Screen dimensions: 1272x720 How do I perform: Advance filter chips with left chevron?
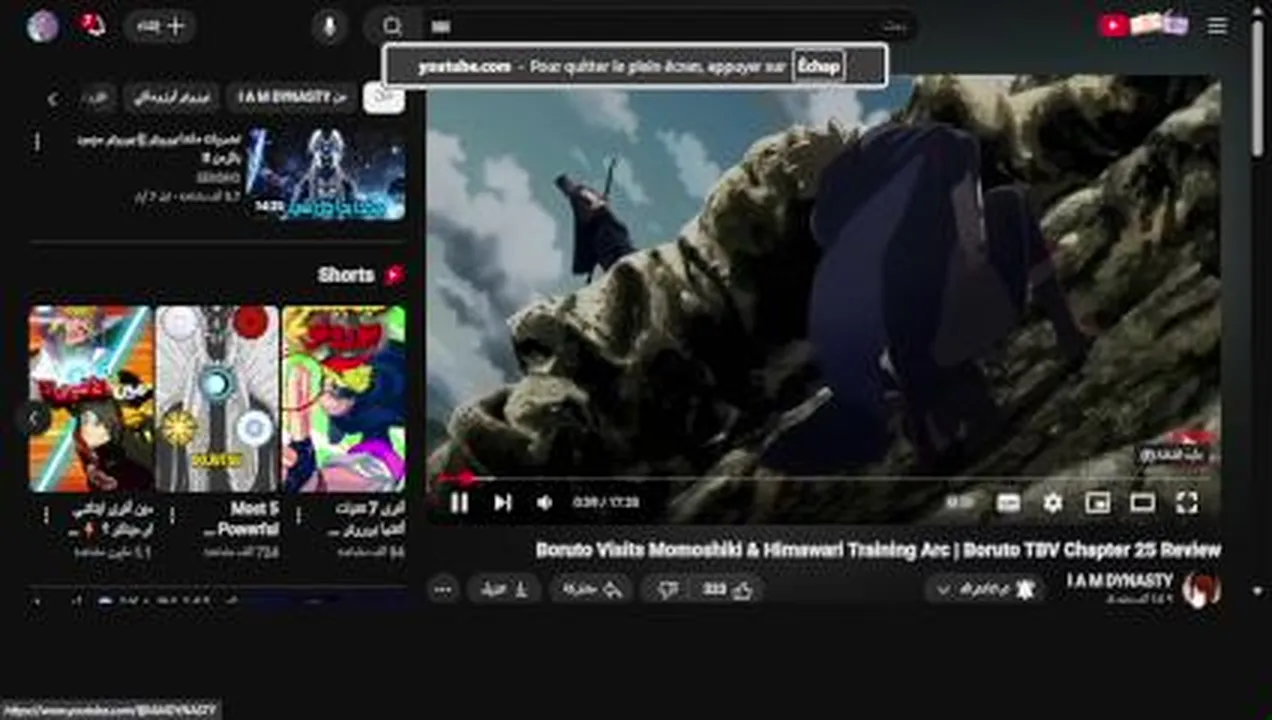pyautogui.click(x=52, y=98)
